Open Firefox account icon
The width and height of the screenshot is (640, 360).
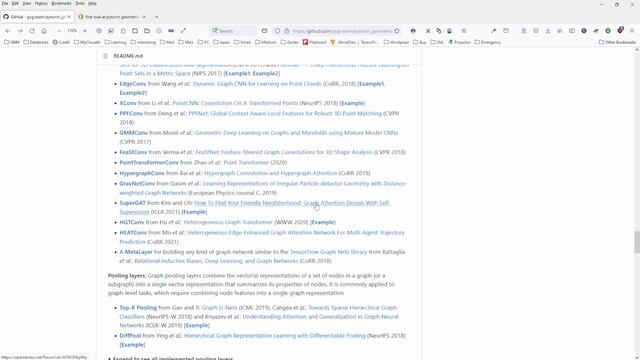coord(524,31)
